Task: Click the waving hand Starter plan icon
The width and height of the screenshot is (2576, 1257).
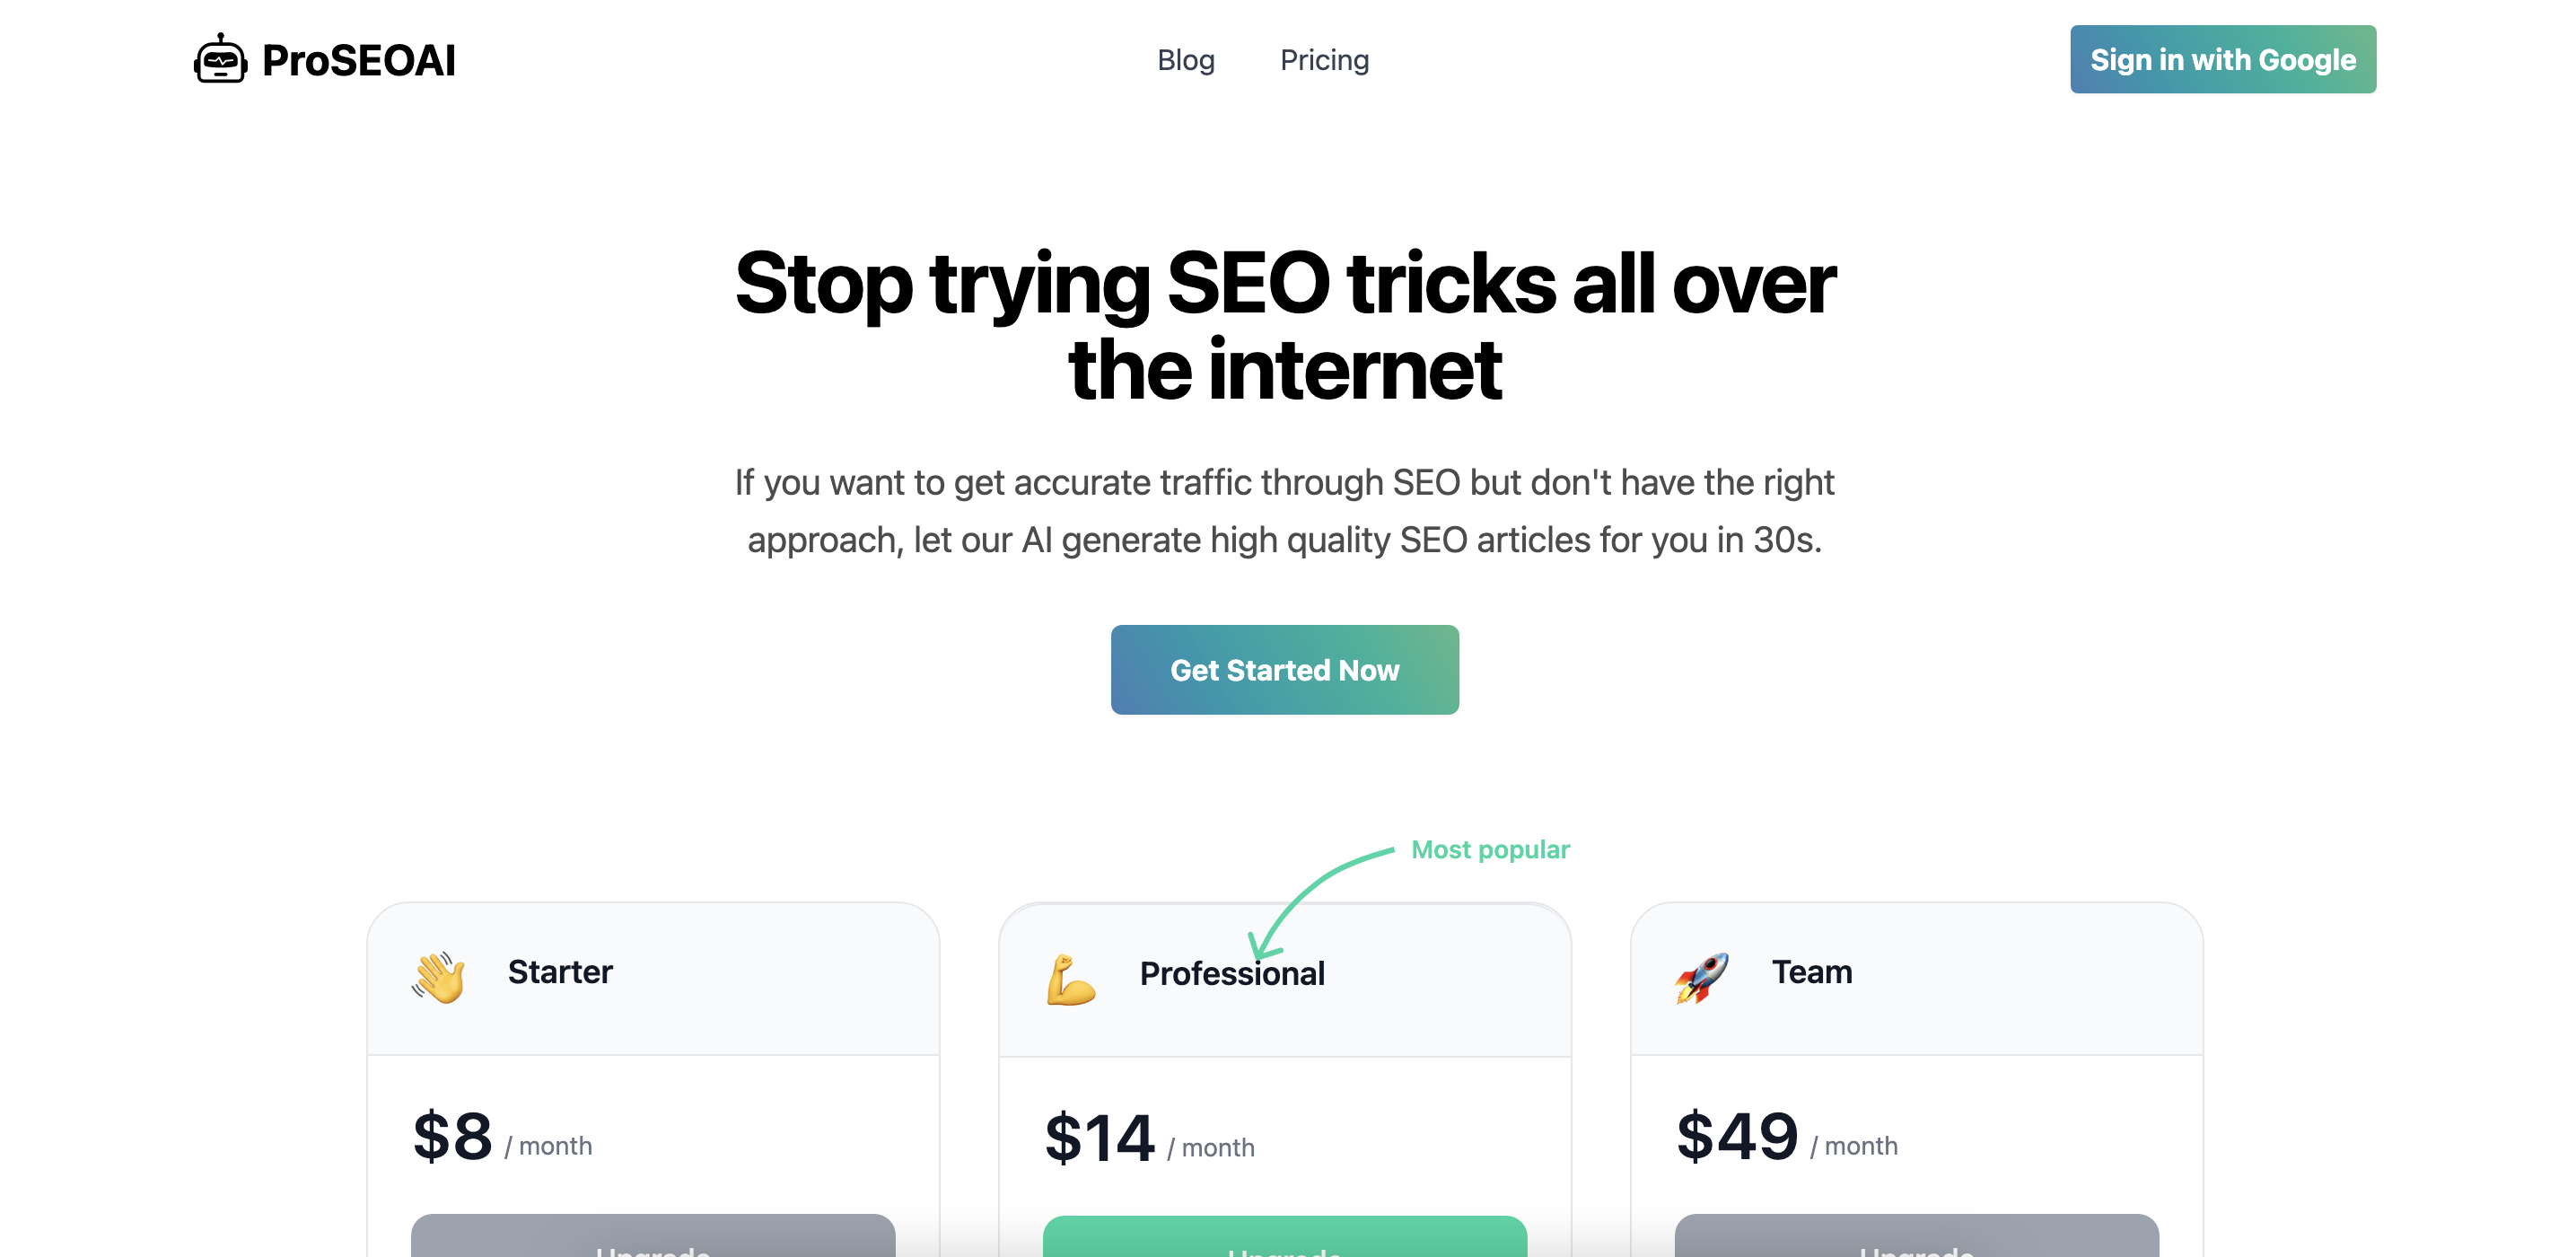Action: (x=437, y=972)
